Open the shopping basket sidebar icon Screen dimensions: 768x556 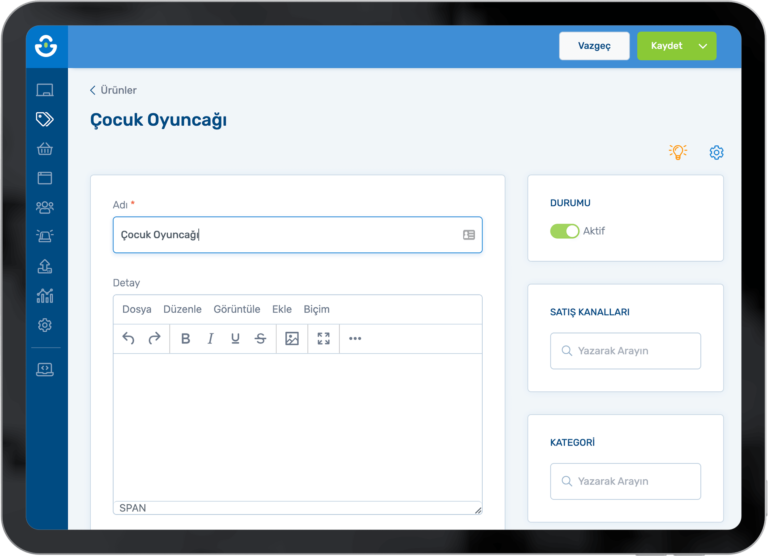(x=44, y=149)
